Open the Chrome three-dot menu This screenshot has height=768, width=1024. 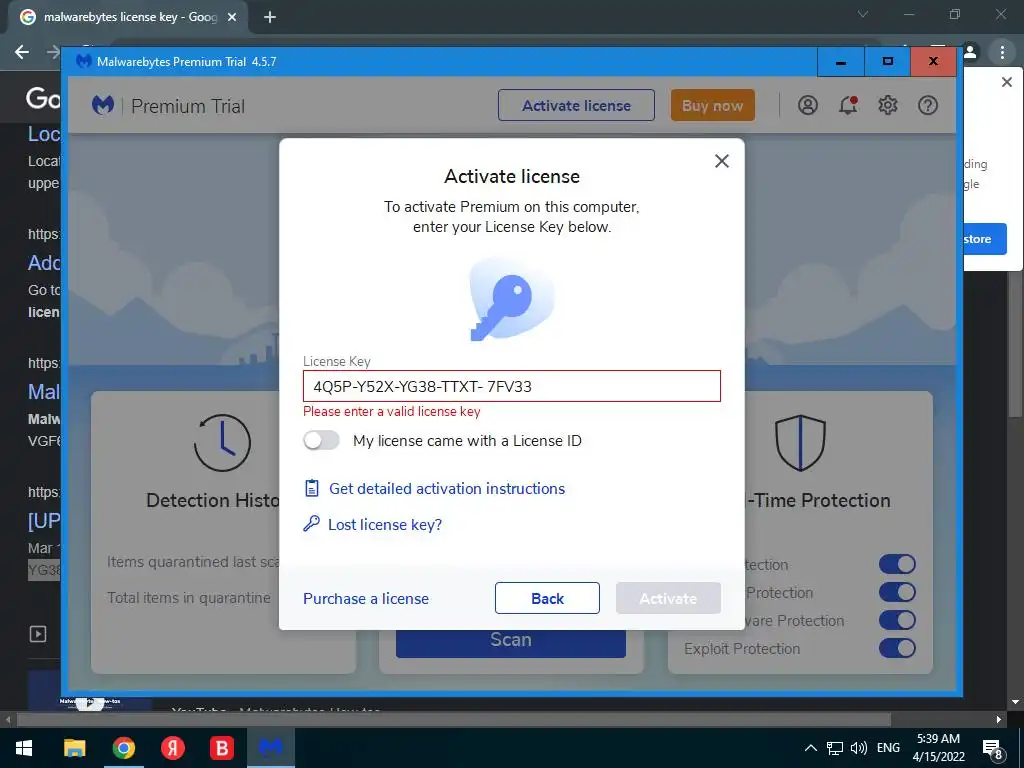(x=1002, y=52)
